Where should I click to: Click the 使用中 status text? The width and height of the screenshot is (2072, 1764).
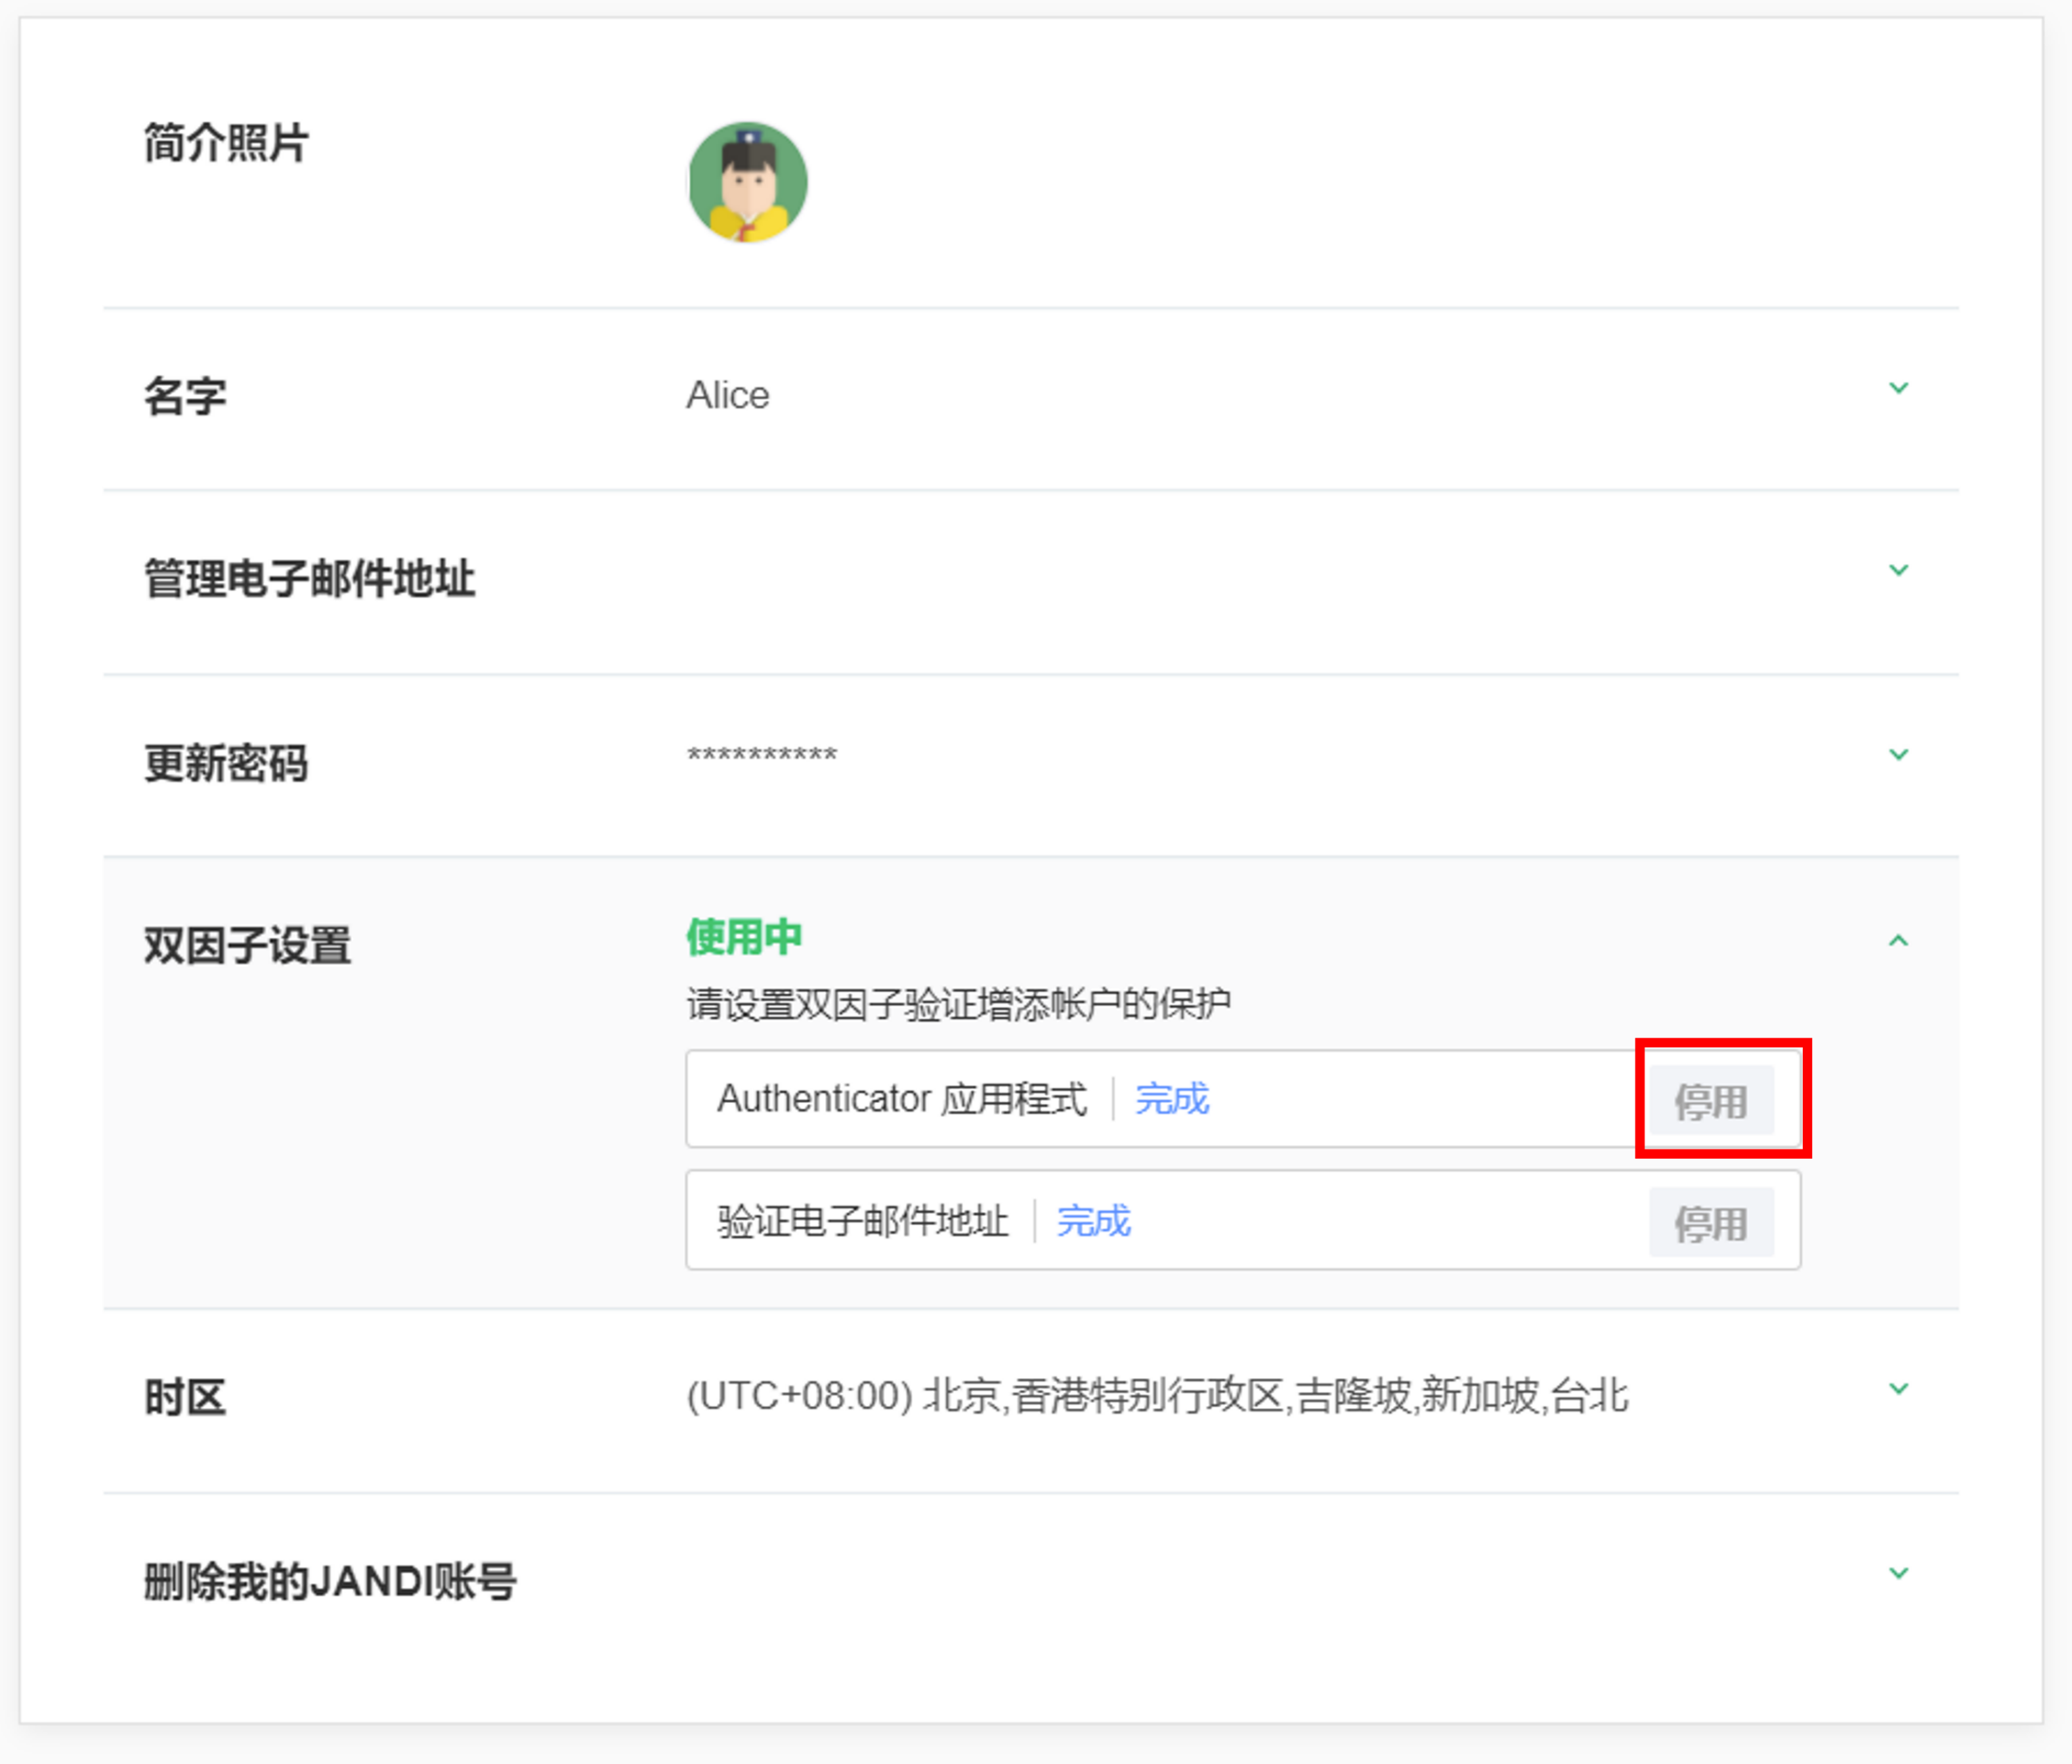743,937
